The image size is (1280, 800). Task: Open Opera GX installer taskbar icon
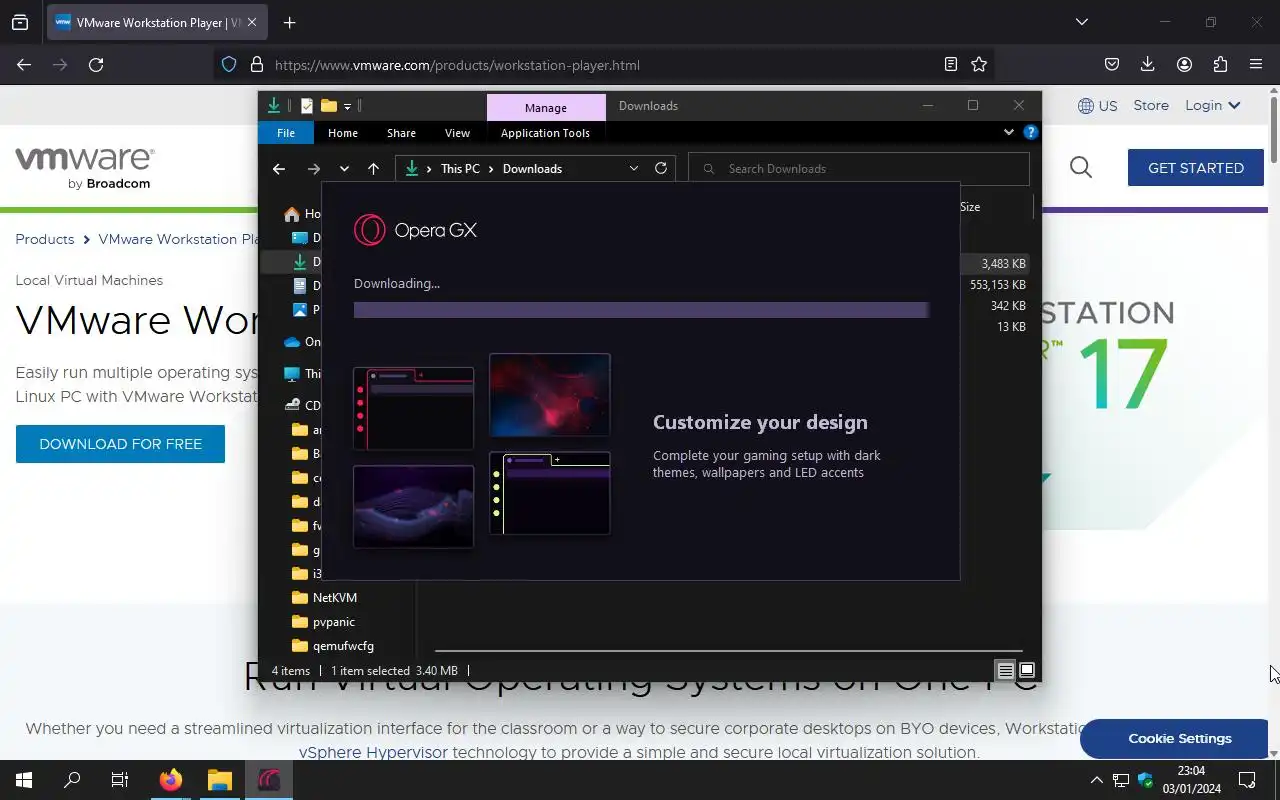268,780
